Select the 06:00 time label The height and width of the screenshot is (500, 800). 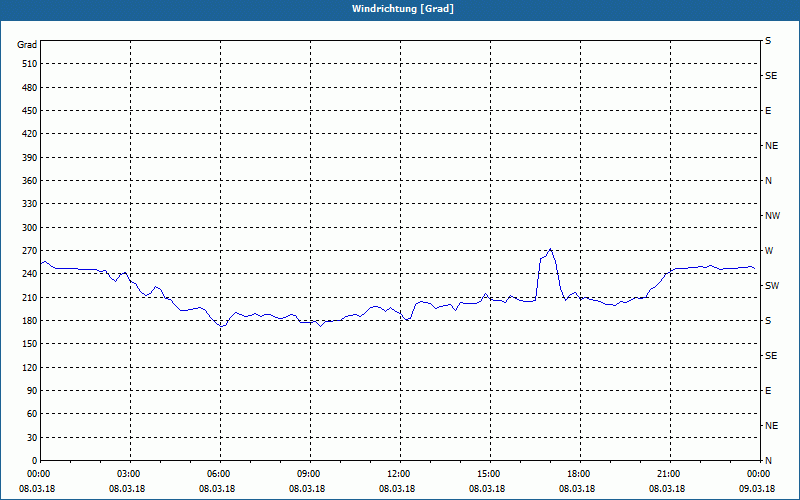tap(220, 474)
